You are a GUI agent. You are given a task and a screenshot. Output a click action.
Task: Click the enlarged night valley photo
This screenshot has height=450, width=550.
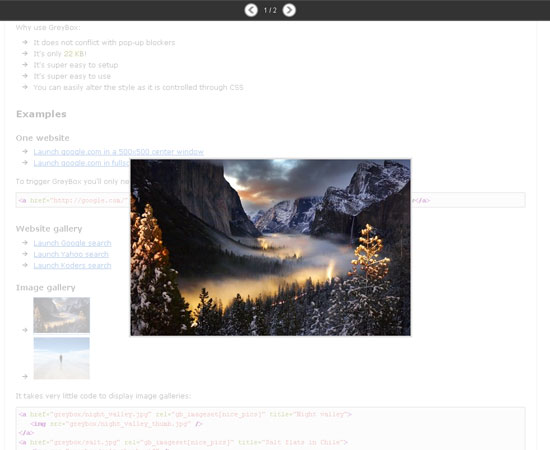click(270, 248)
